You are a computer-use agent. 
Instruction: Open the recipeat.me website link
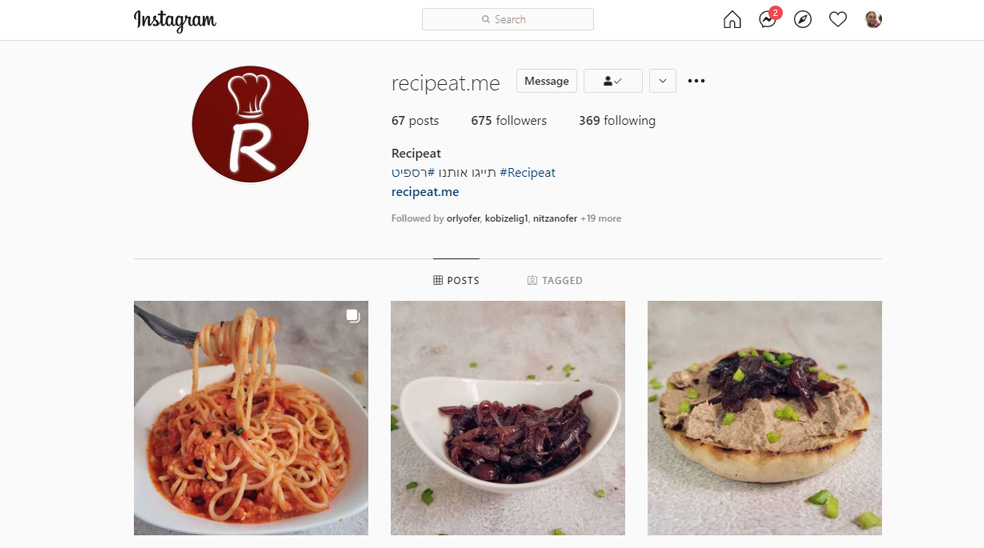click(x=425, y=192)
